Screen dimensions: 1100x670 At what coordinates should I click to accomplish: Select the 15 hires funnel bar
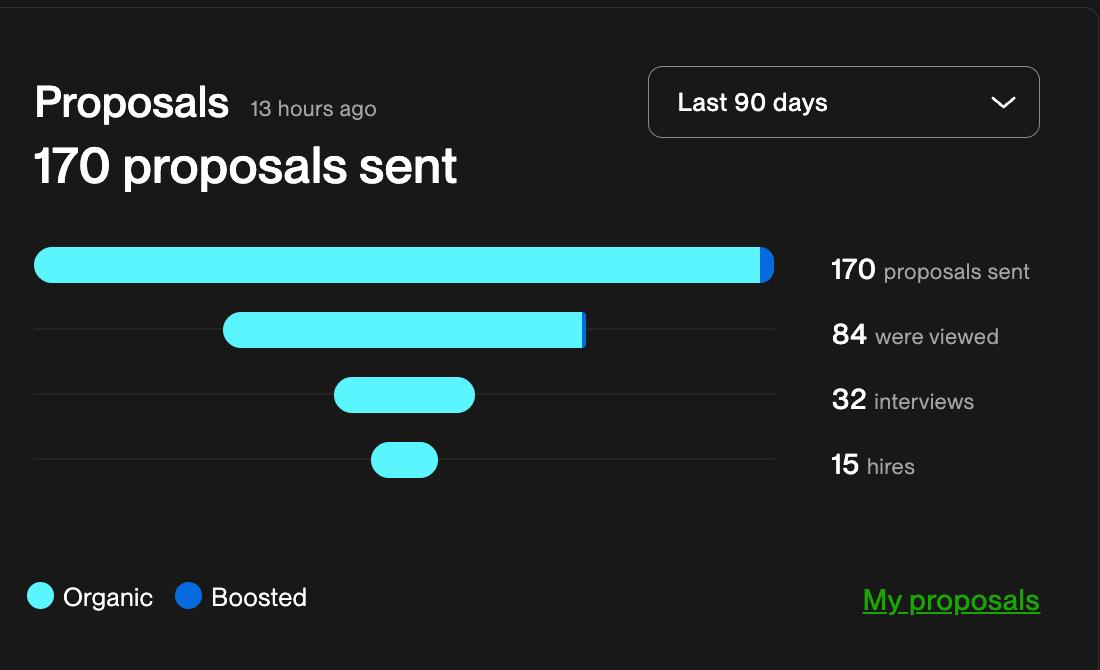pos(405,460)
